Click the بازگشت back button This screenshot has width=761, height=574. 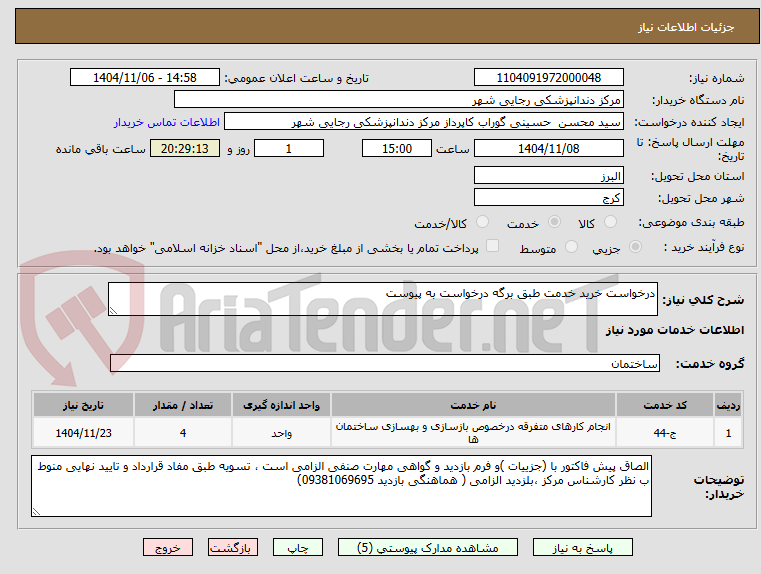[x=232, y=547]
